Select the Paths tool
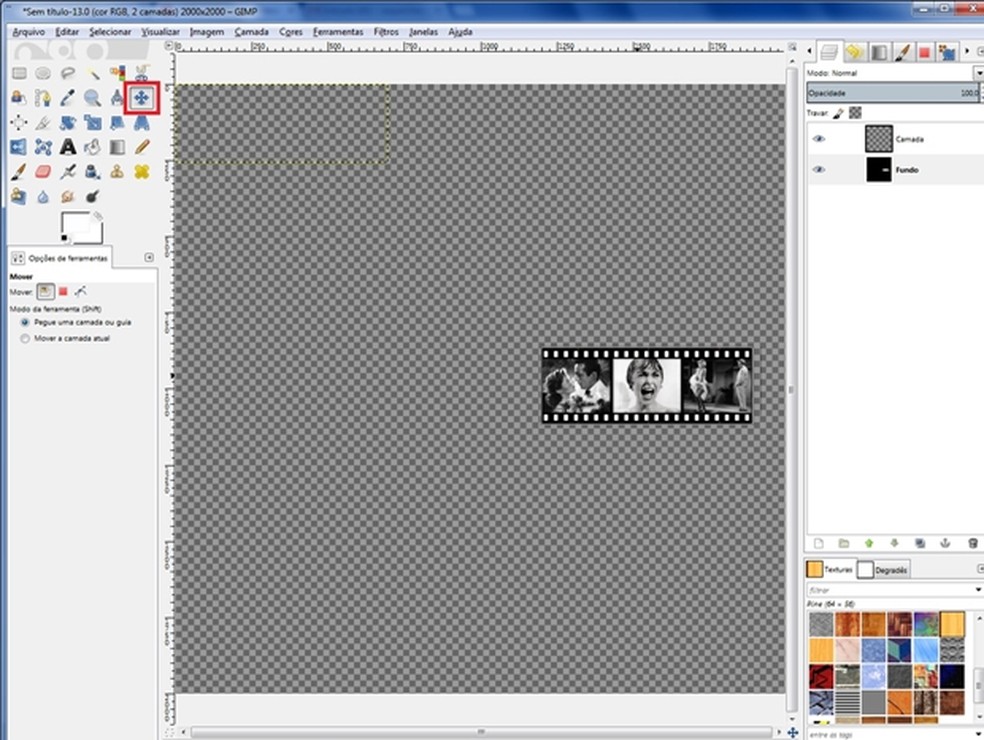Screen dimensions: 984x740 point(43,98)
